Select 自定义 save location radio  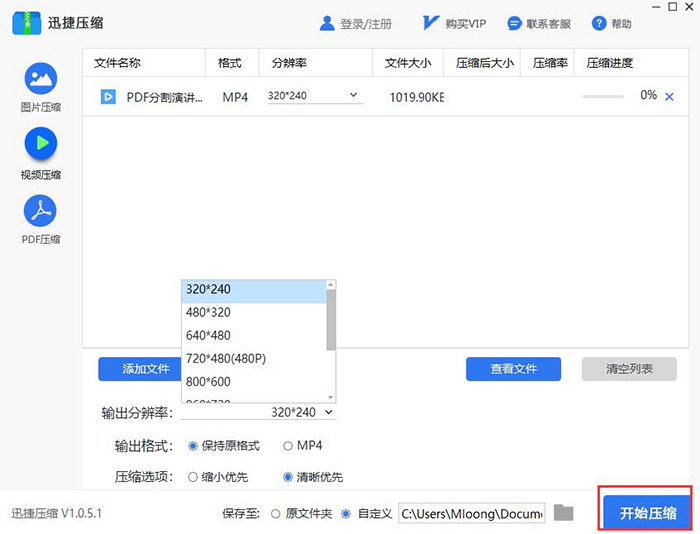tap(346, 514)
